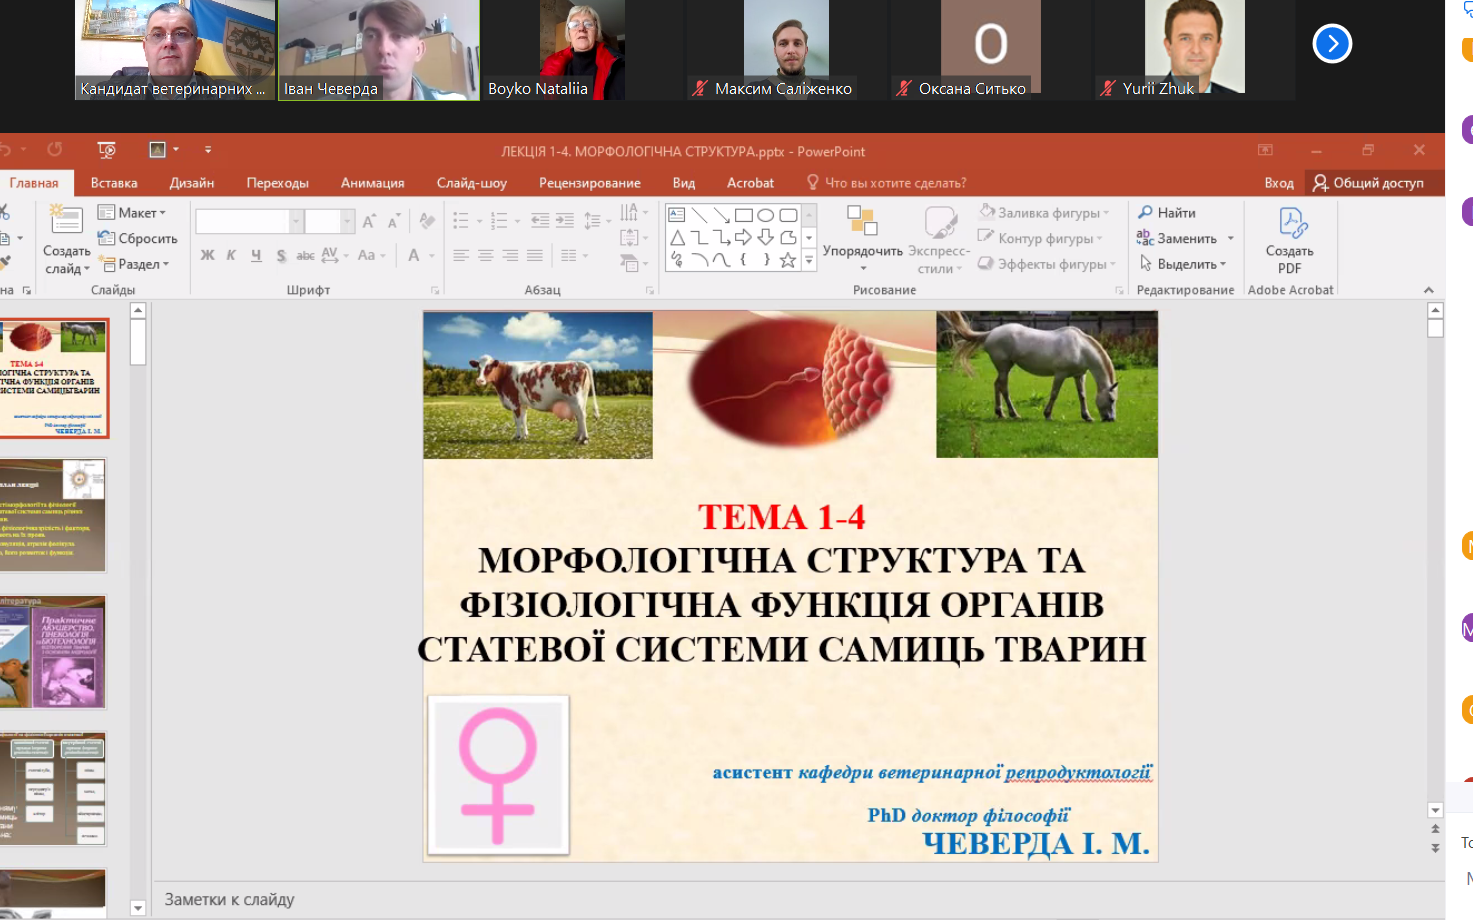Toggle bold Ж formatting
This screenshot has width=1473, height=920.
tap(207, 255)
